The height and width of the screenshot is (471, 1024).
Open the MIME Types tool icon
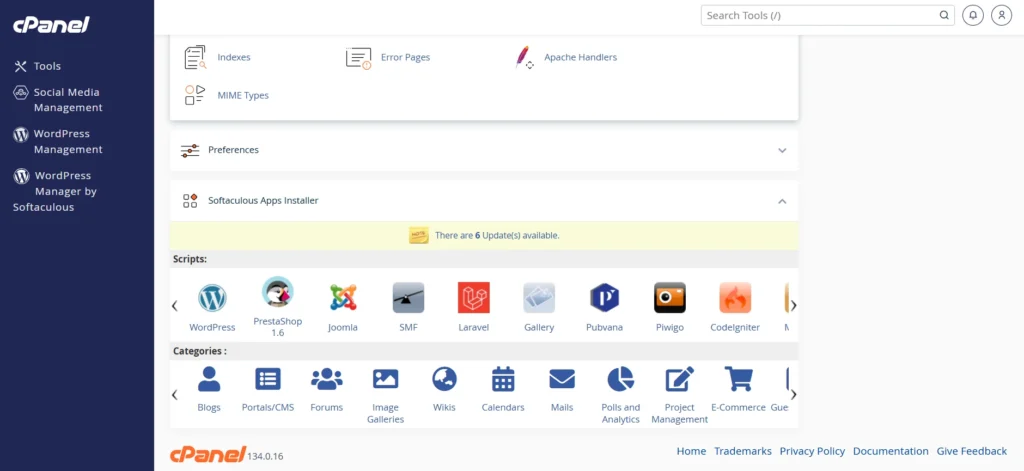195,95
